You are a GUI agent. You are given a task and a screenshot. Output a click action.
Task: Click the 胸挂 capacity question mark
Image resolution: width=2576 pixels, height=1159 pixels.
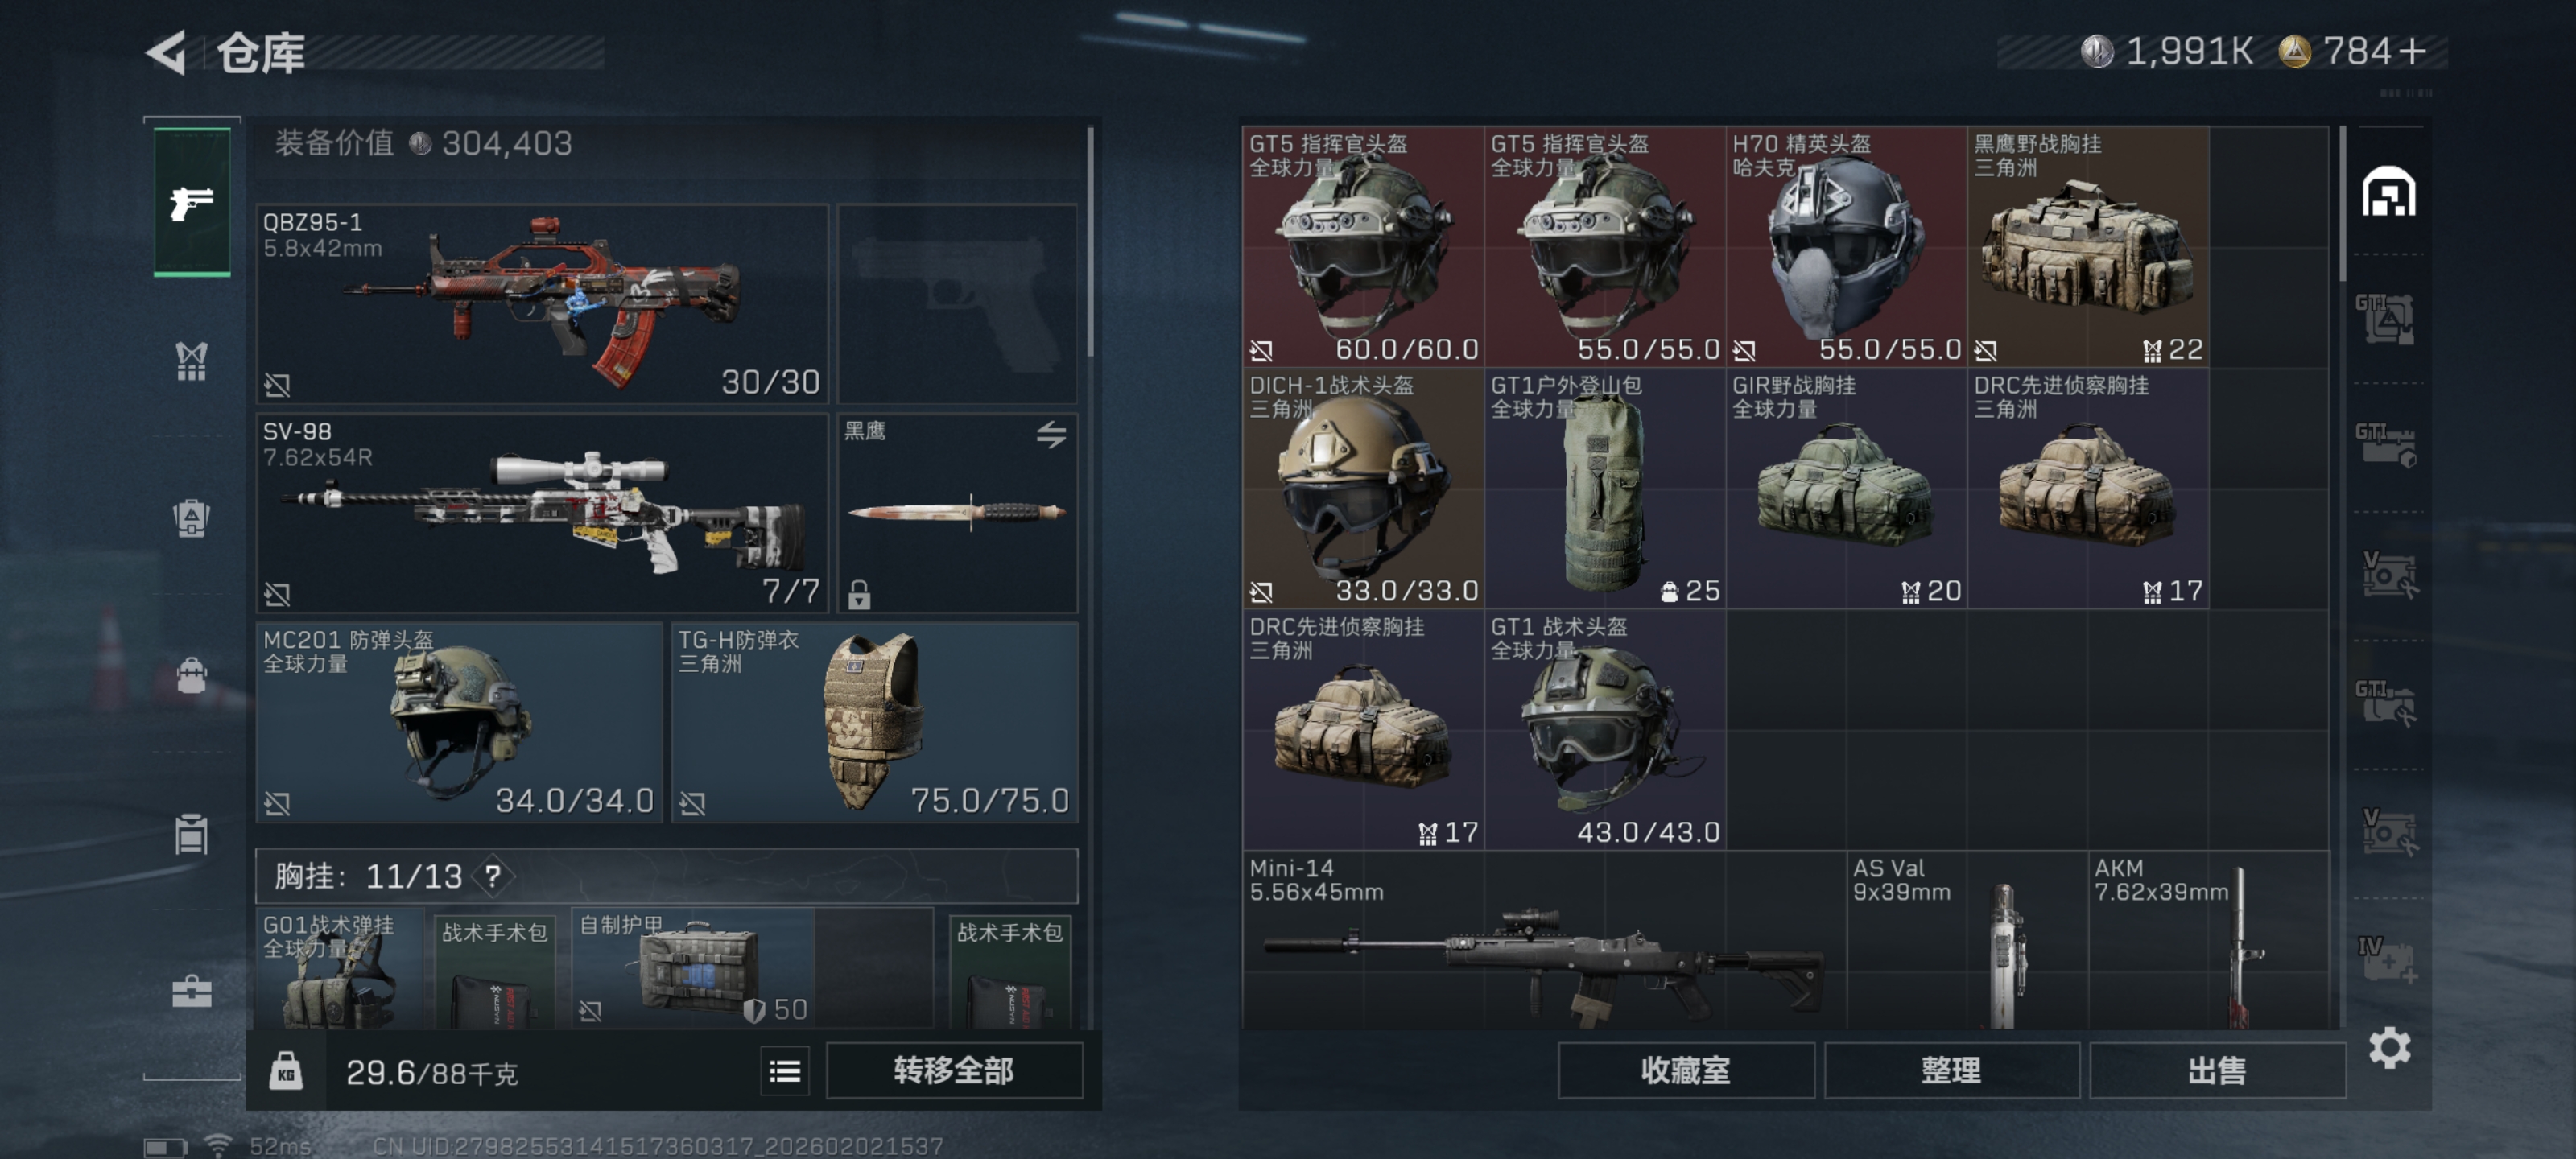pyautogui.click(x=493, y=877)
